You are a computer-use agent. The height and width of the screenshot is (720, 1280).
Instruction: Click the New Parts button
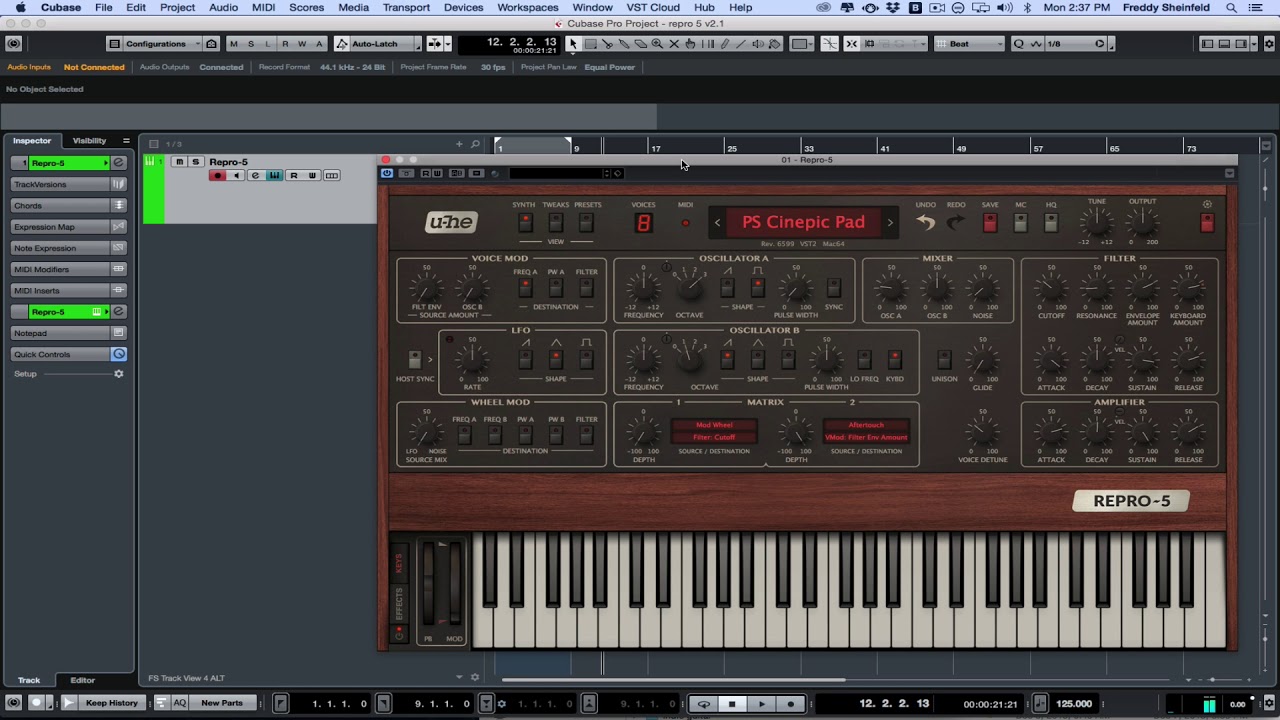pos(222,703)
